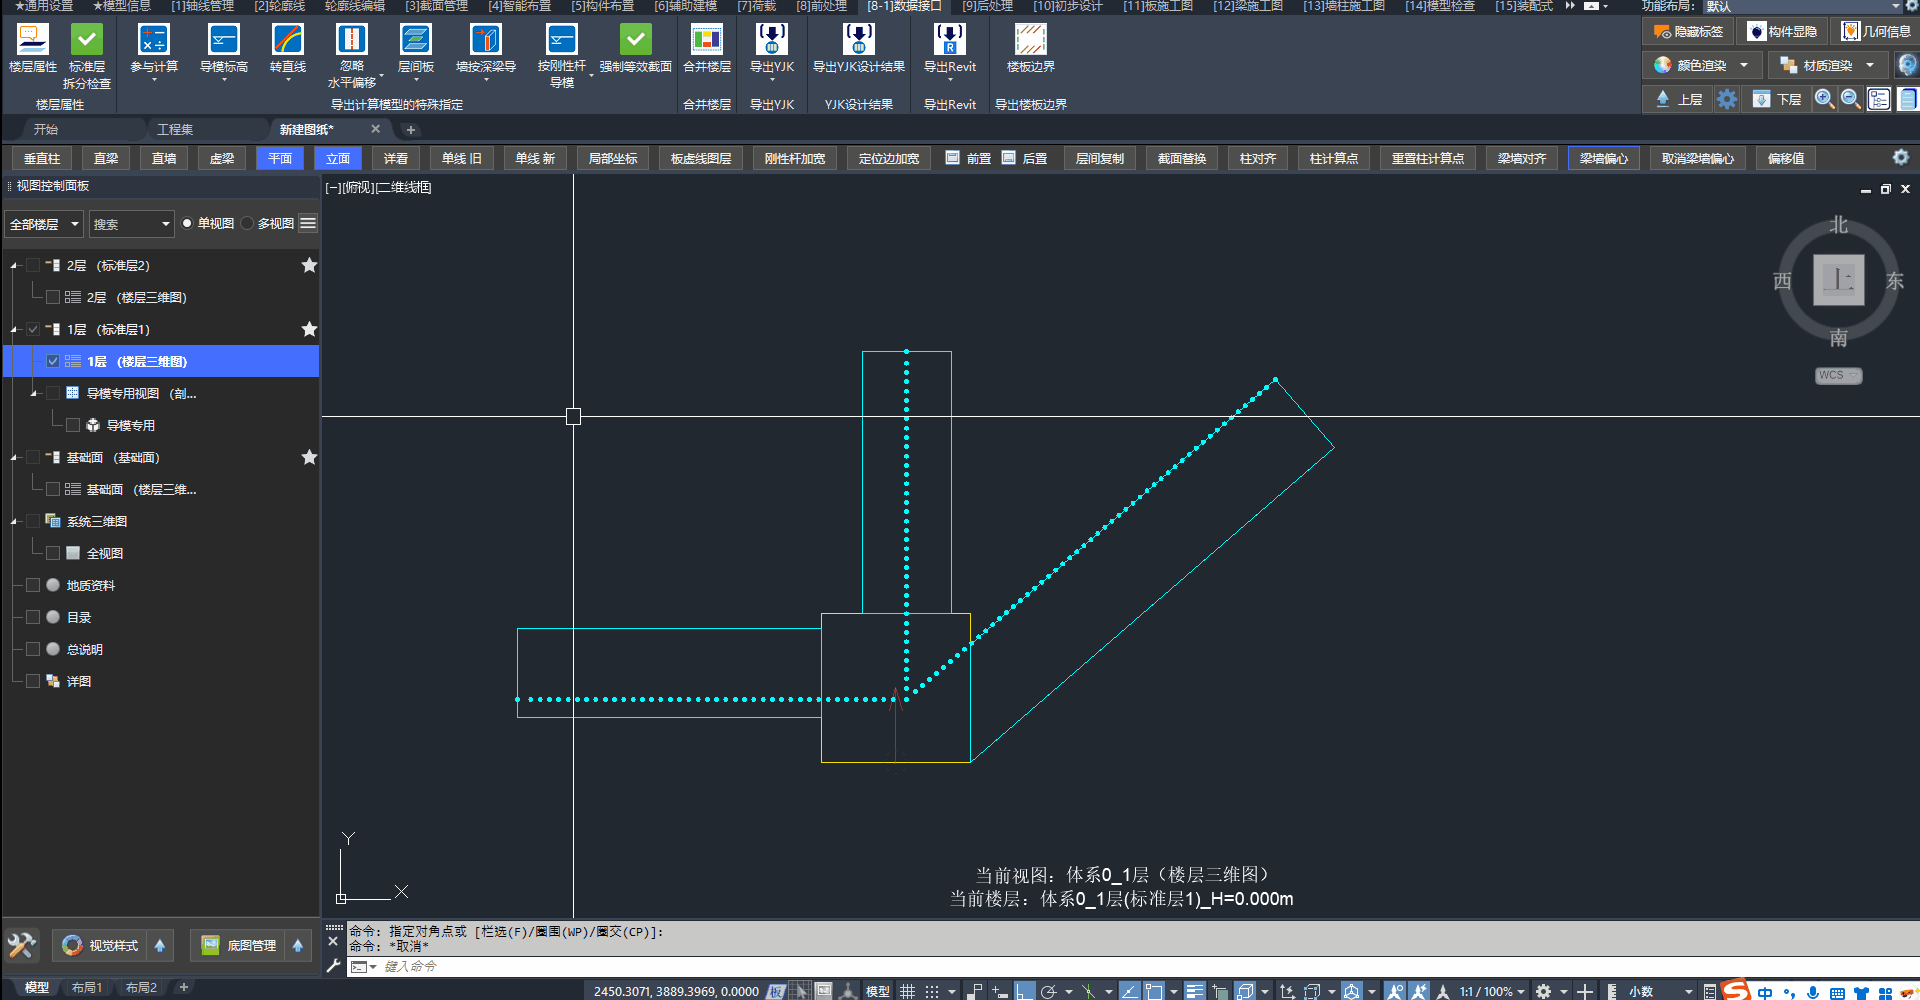This screenshot has height=1000, width=1920.
Task: Click the 层间复制 button
Action: coord(1099,159)
